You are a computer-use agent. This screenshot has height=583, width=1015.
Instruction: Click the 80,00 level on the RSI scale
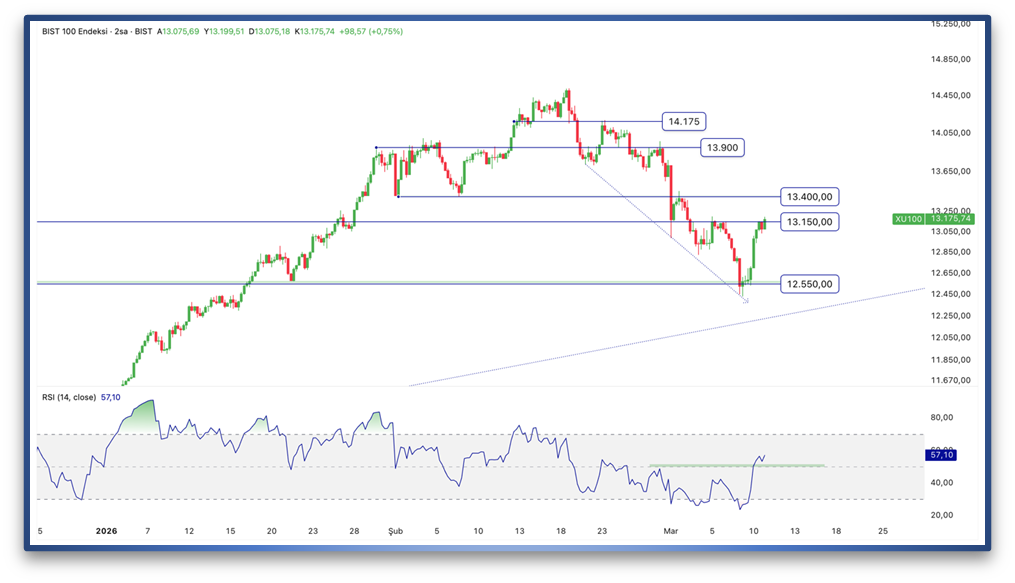944,418
